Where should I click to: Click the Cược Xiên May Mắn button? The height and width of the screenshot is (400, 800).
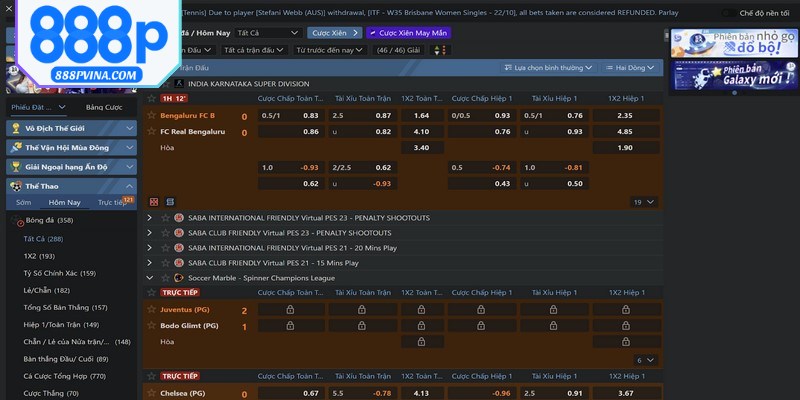click(x=408, y=32)
